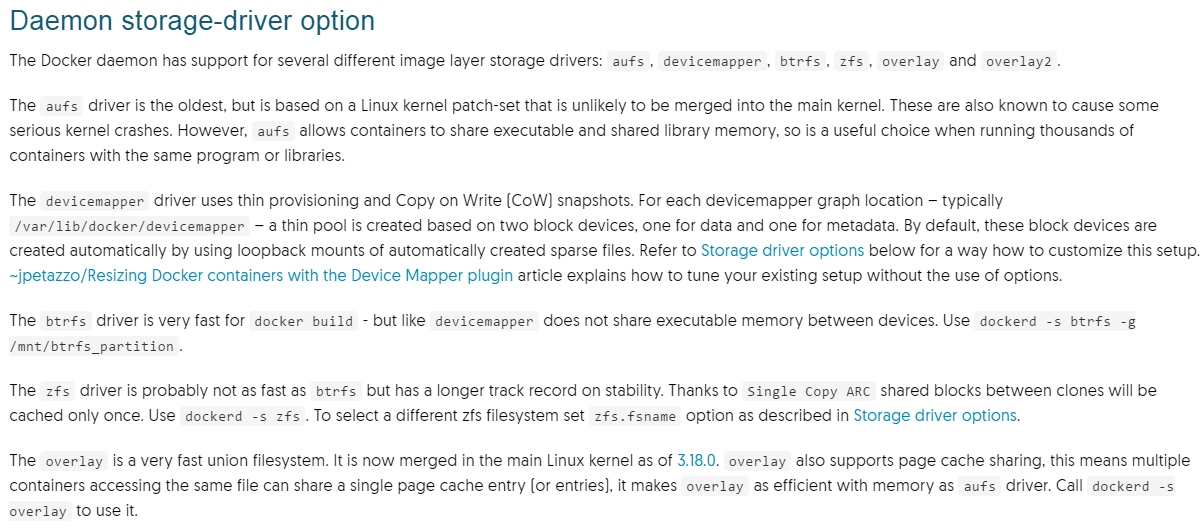The width and height of the screenshot is (1204, 532).
Task: Follow the 3.18.0 kernel version link
Action: [x=697, y=460]
